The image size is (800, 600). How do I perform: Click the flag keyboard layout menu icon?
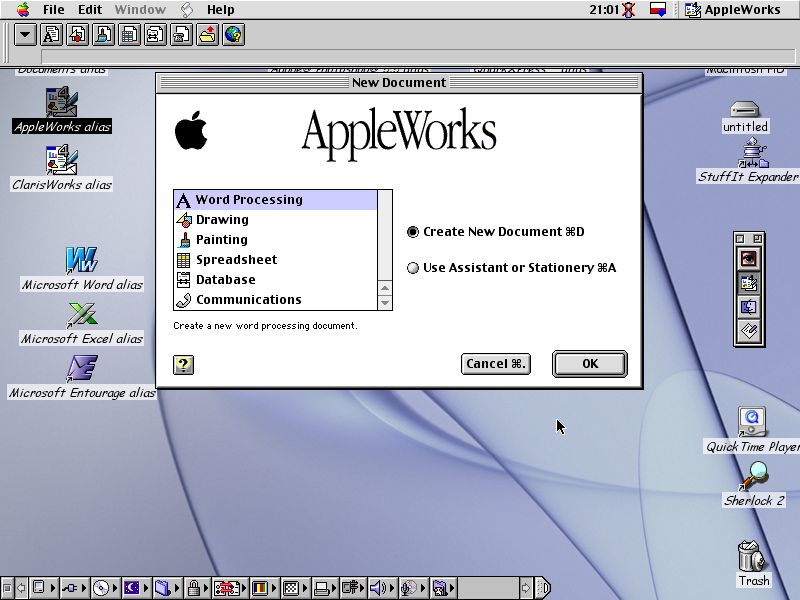658,10
